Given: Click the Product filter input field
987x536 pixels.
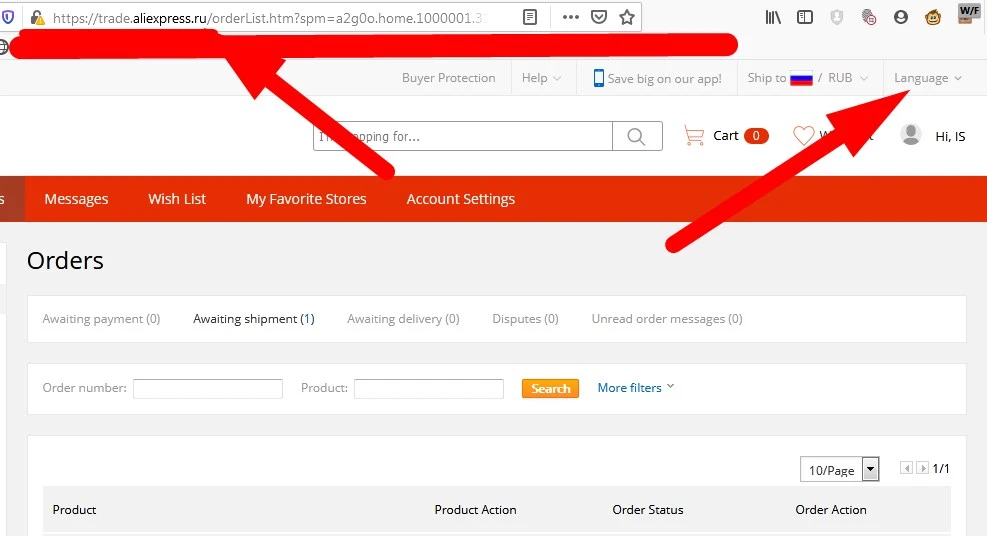Looking at the screenshot, I should [429, 388].
